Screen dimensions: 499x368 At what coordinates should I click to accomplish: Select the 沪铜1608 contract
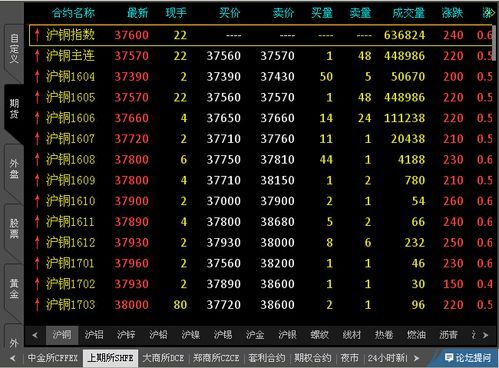pyautogui.click(x=261, y=160)
